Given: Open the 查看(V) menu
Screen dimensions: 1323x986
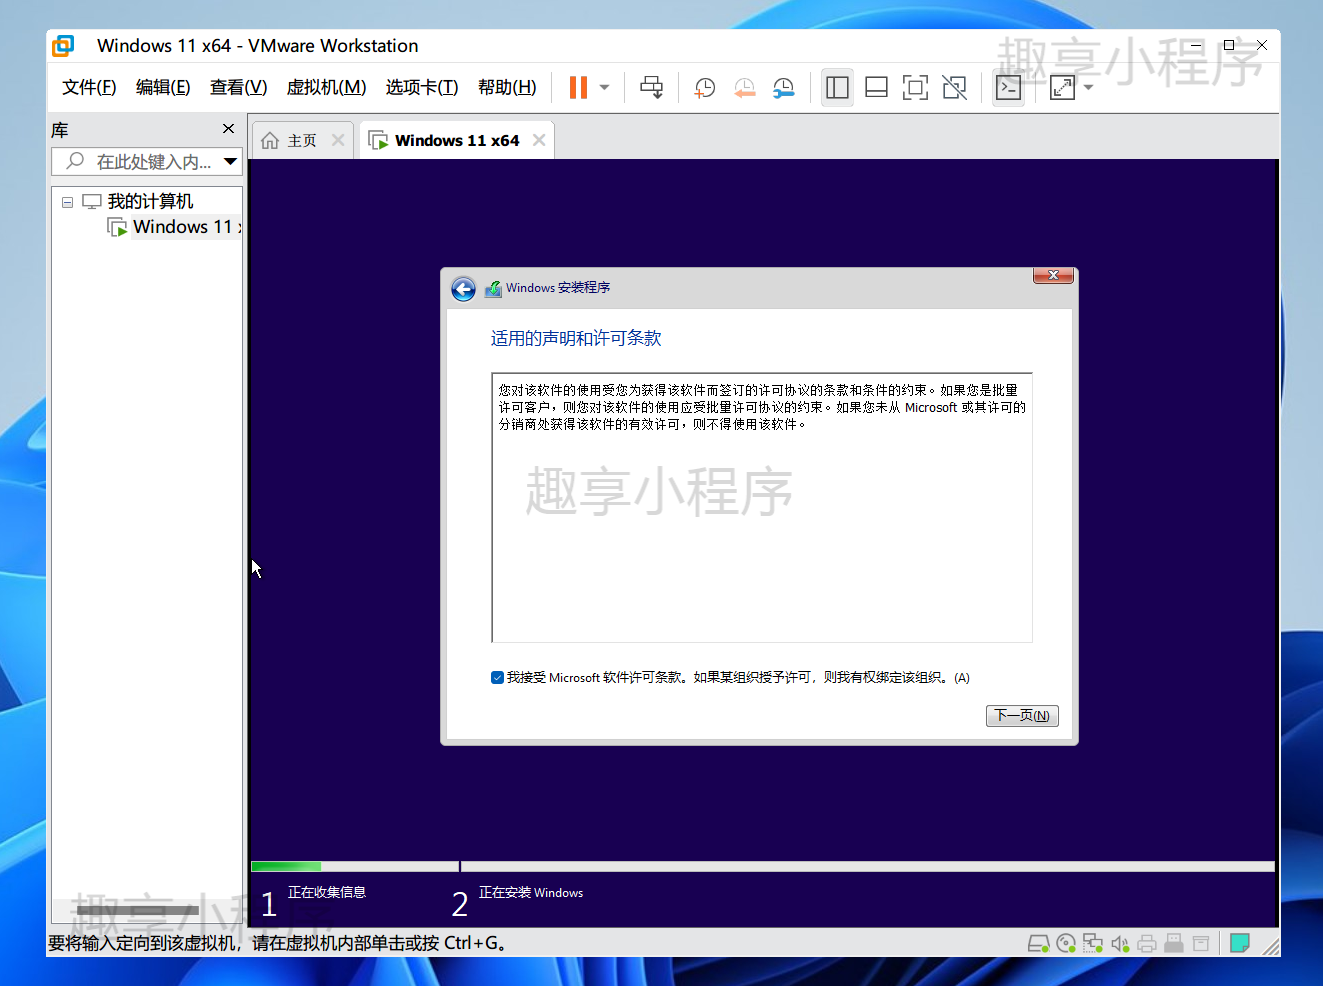Looking at the screenshot, I should click(238, 87).
